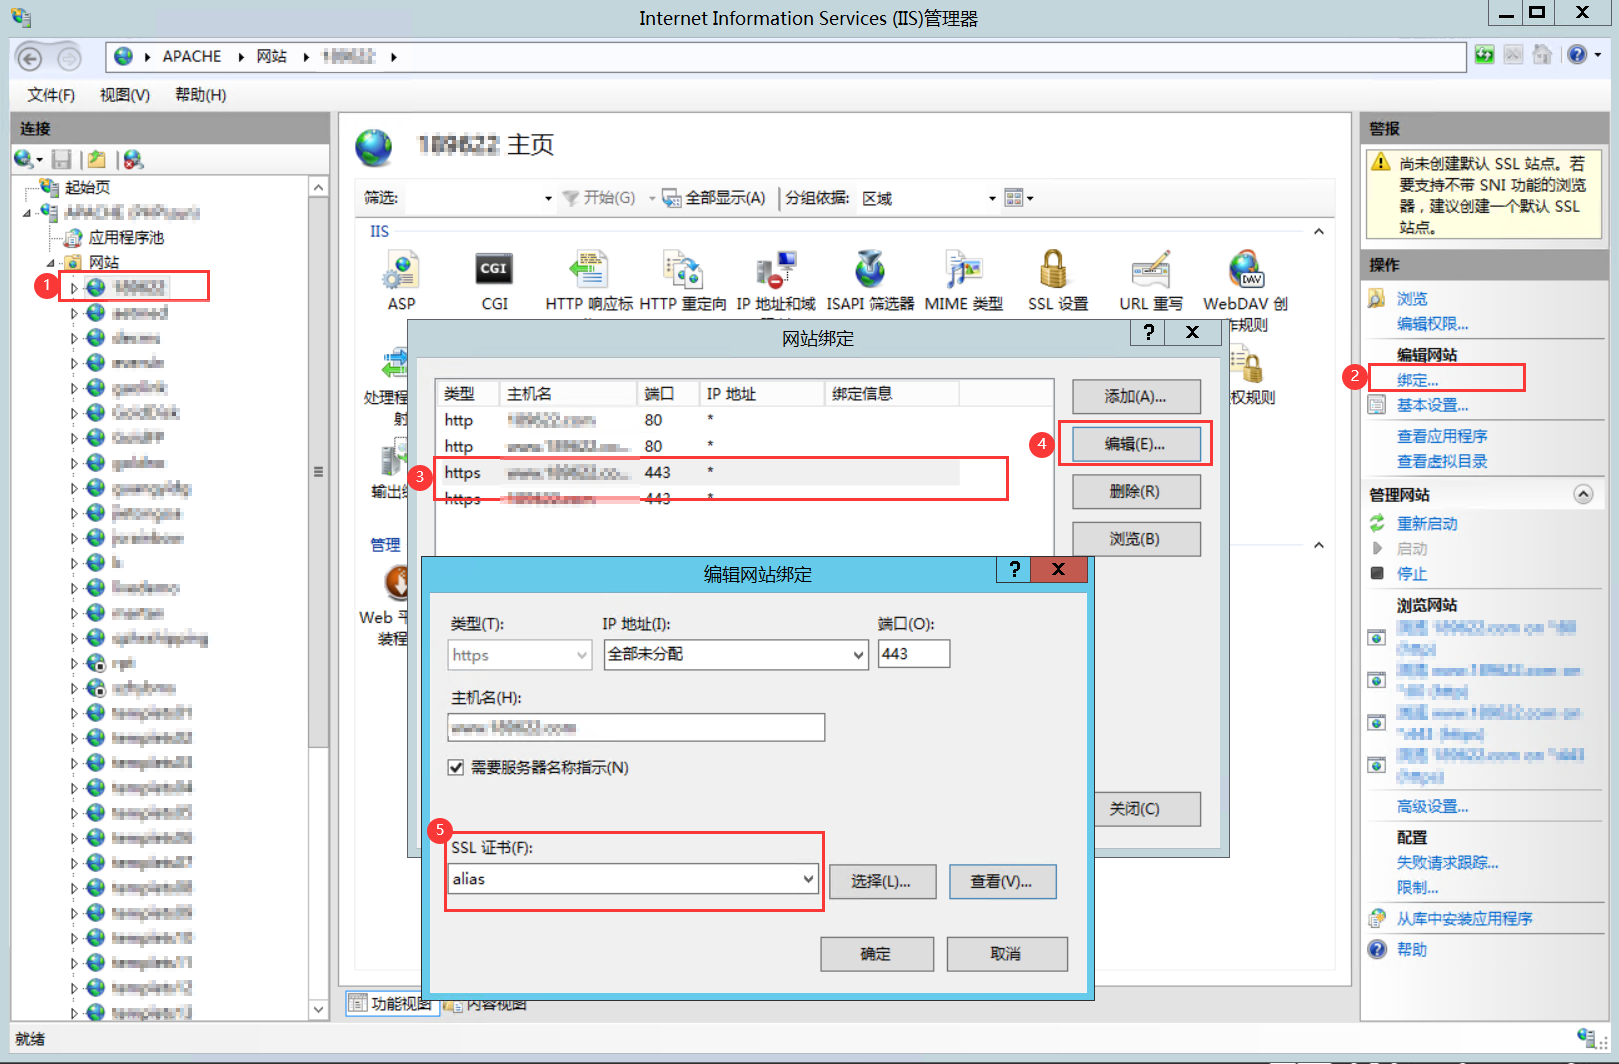
Task: Expand the first site node under 网站
Action: (74, 288)
